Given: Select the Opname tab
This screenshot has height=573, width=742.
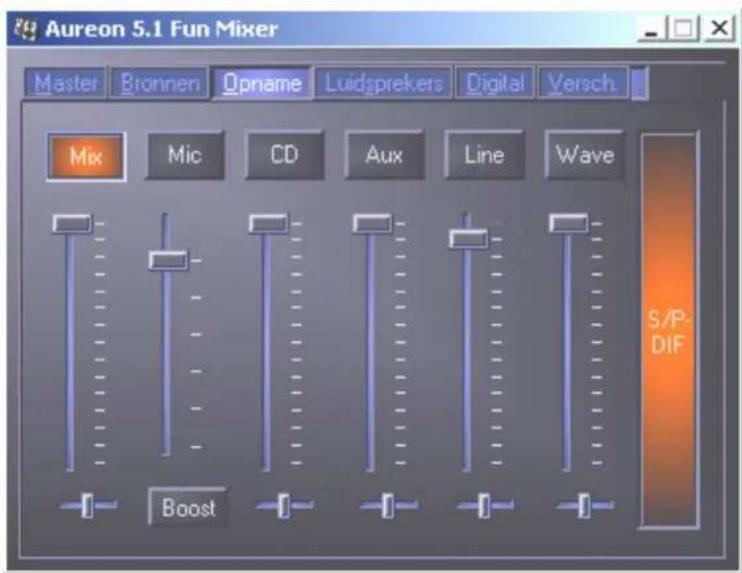Looking at the screenshot, I should (x=262, y=83).
